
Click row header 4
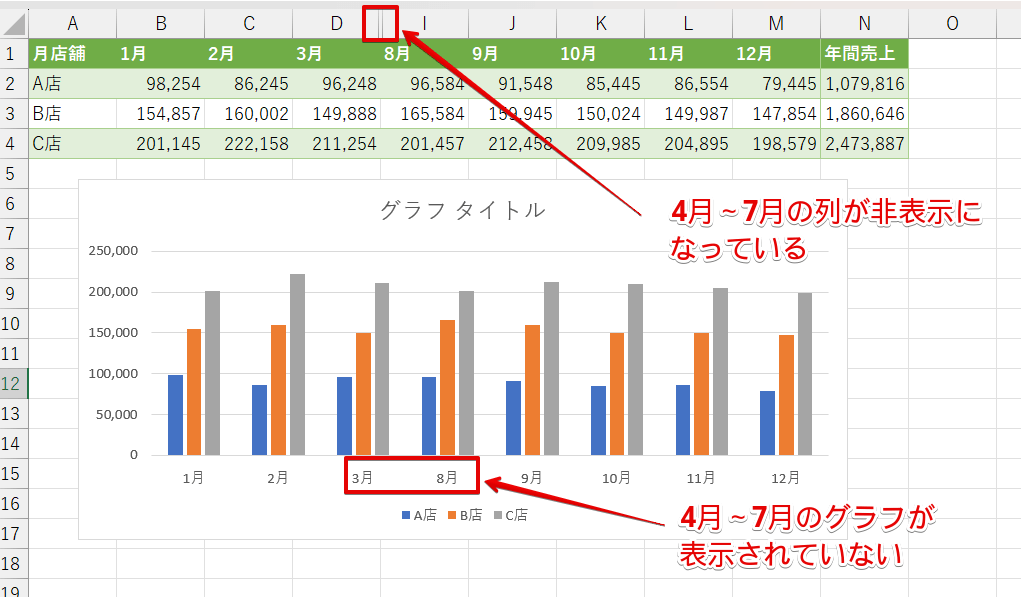click(13, 143)
